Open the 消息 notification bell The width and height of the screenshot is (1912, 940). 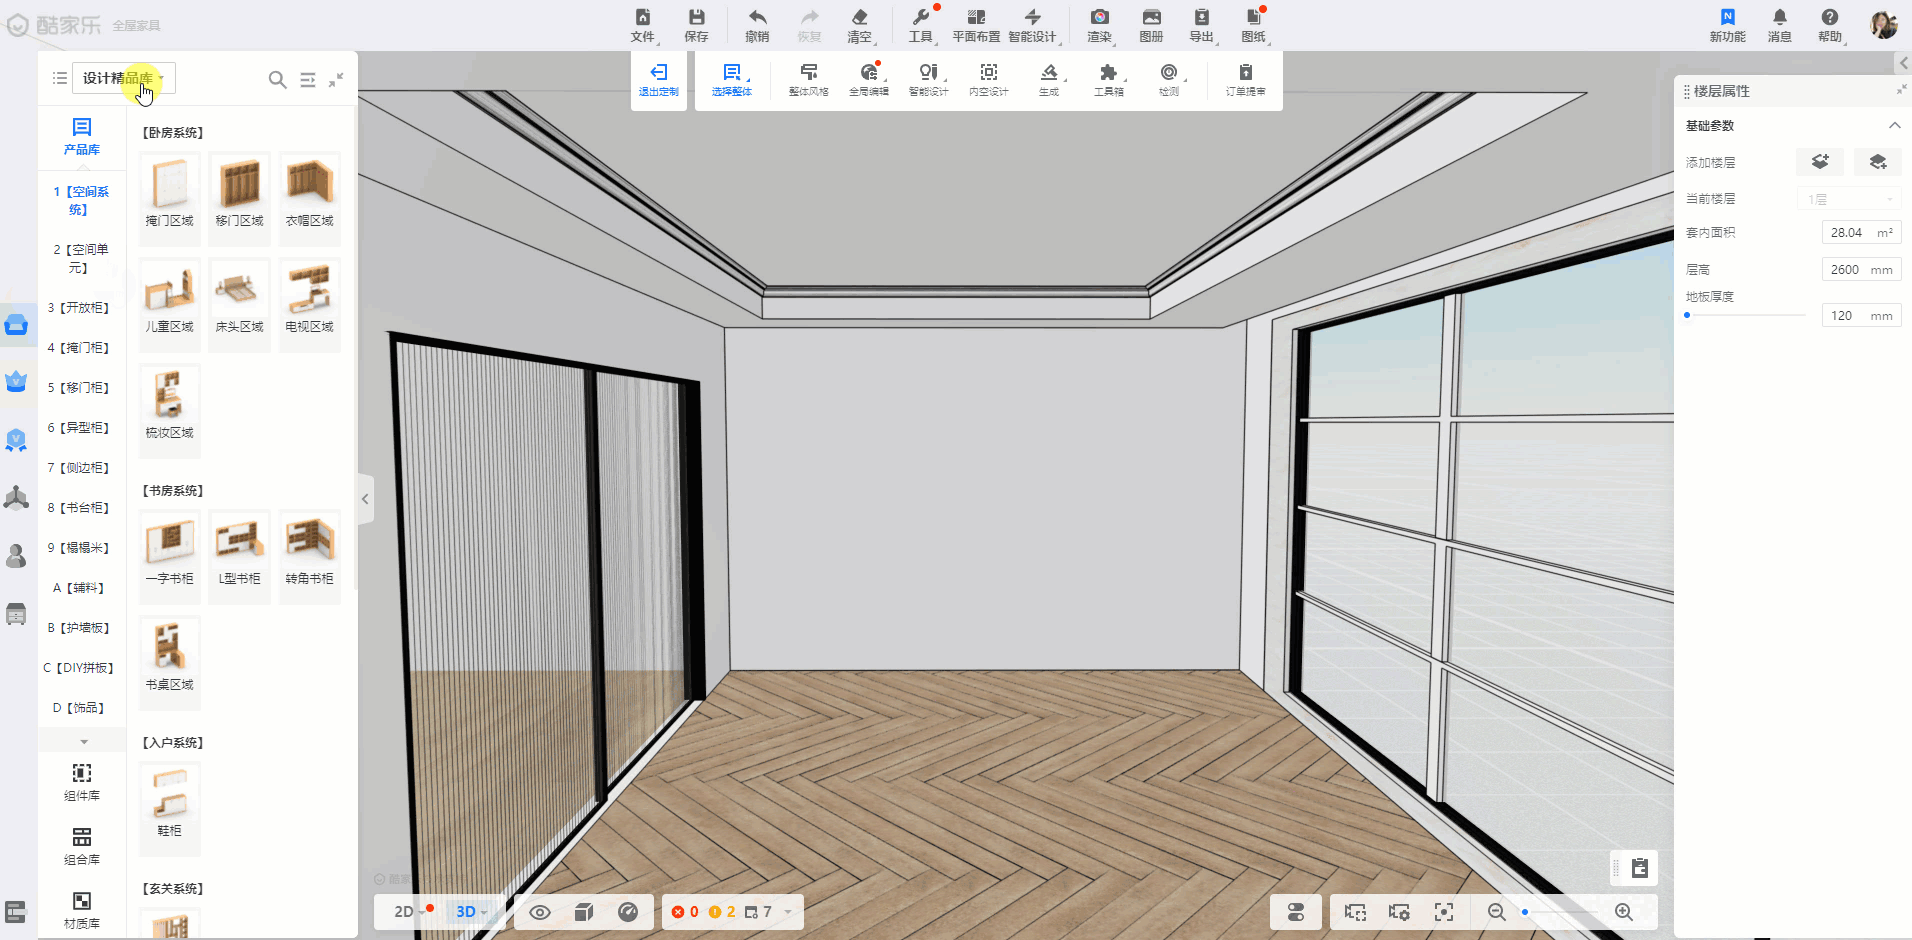tap(1779, 18)
